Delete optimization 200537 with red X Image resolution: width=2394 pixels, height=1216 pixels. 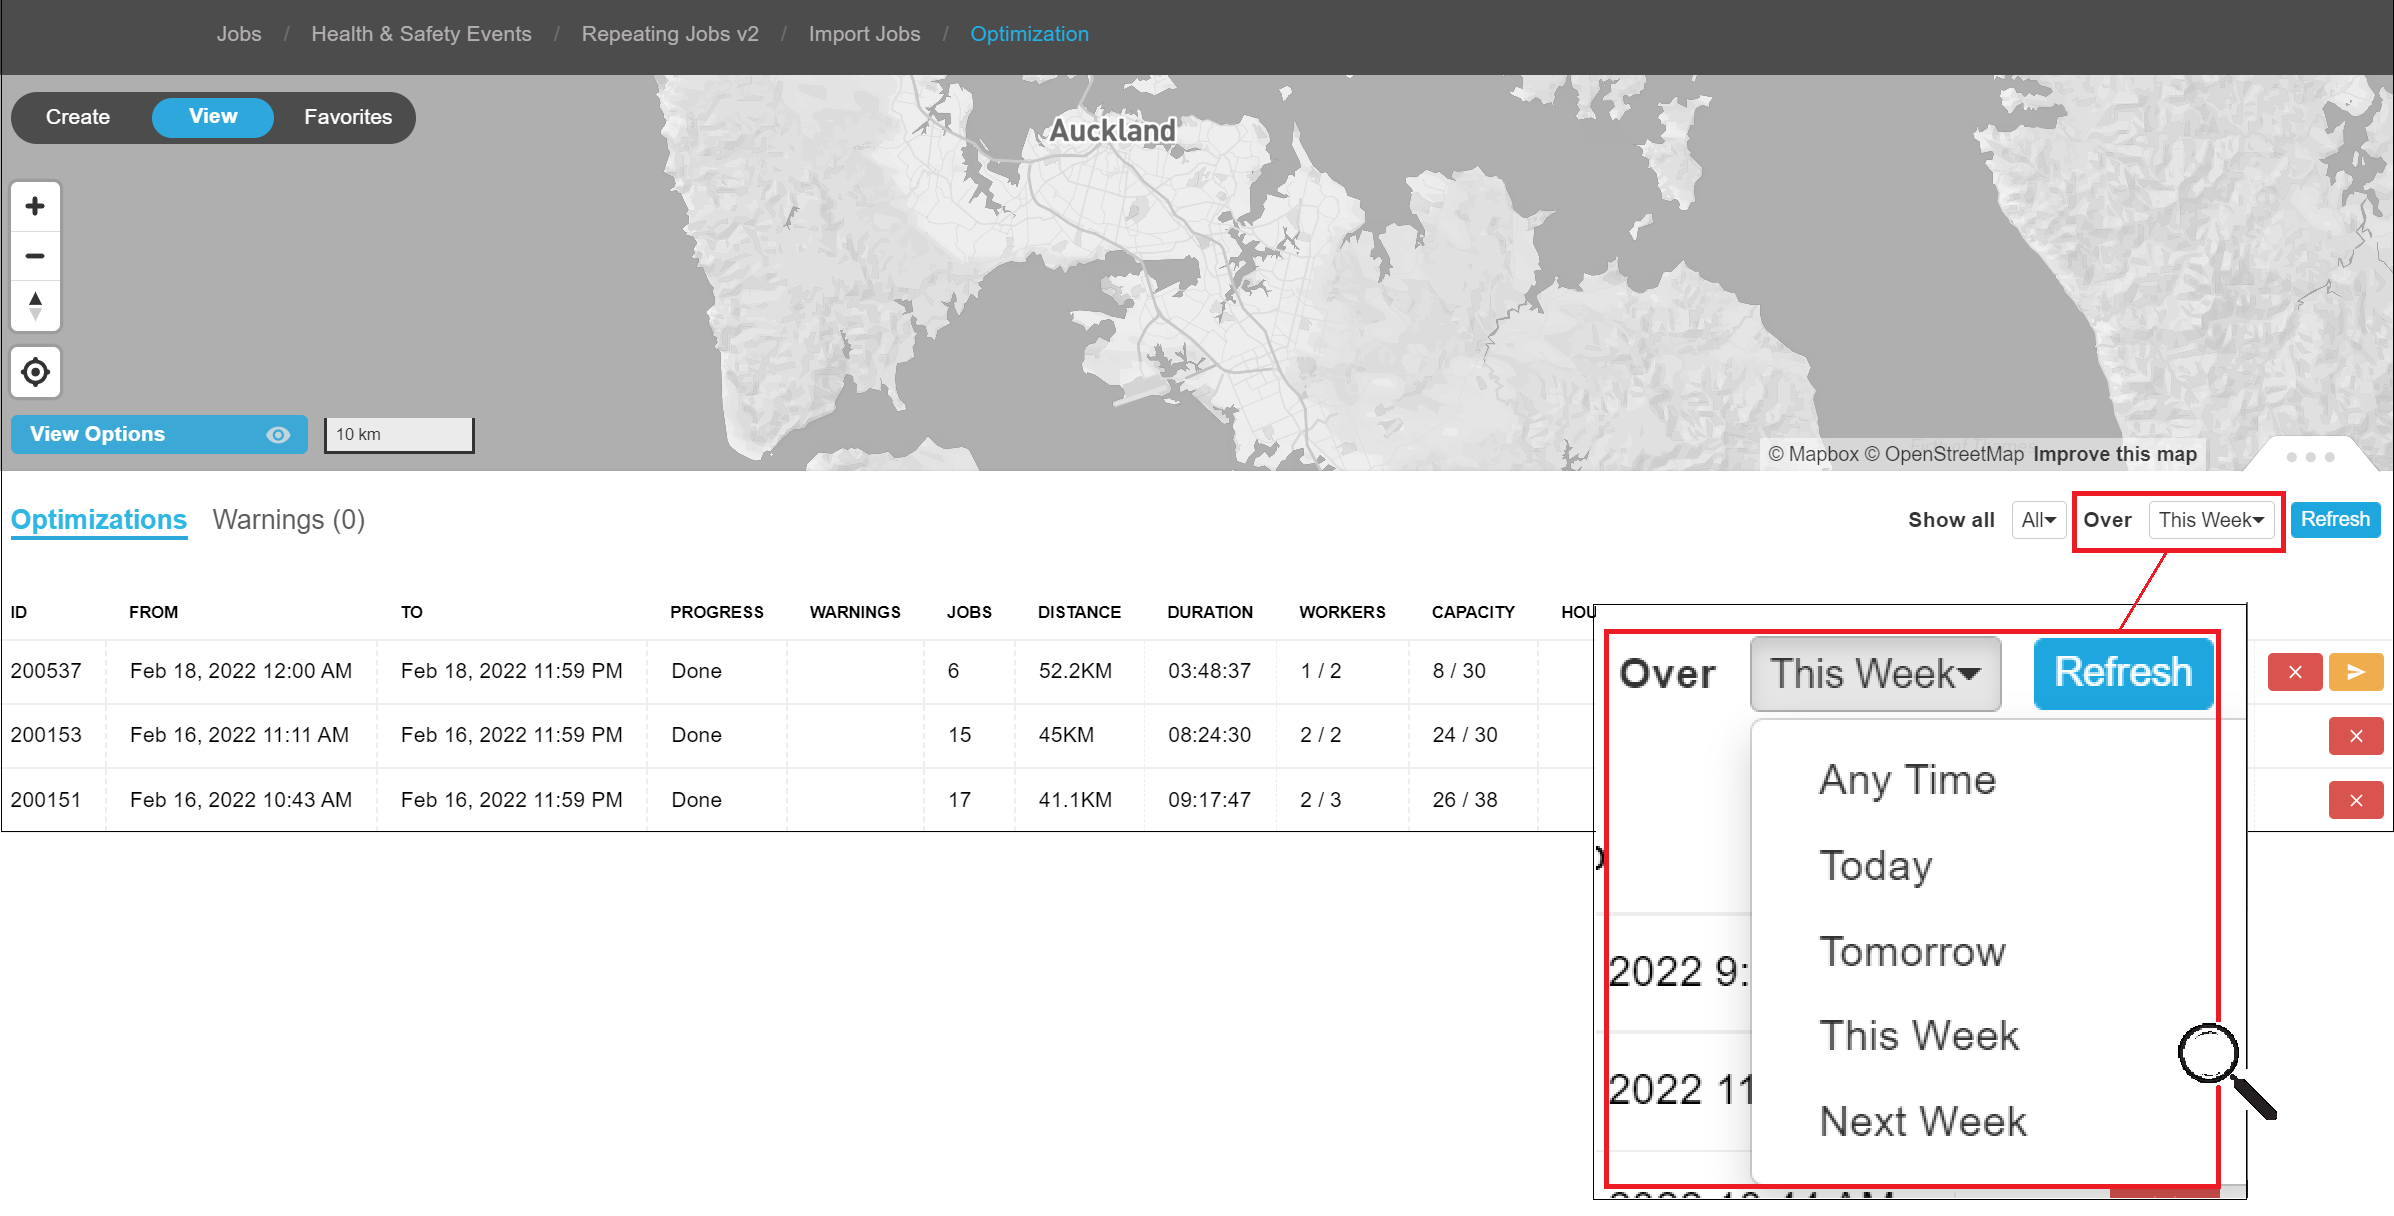click(x=2295, y=672)
